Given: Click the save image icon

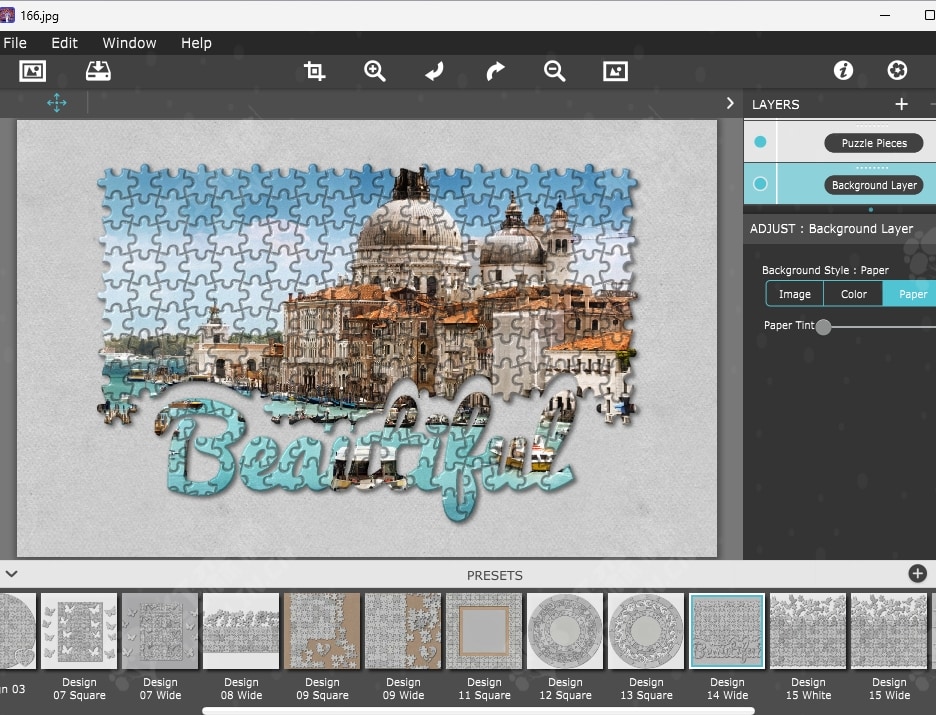Looking at the screenshot, I should click(x=98, y=71).
